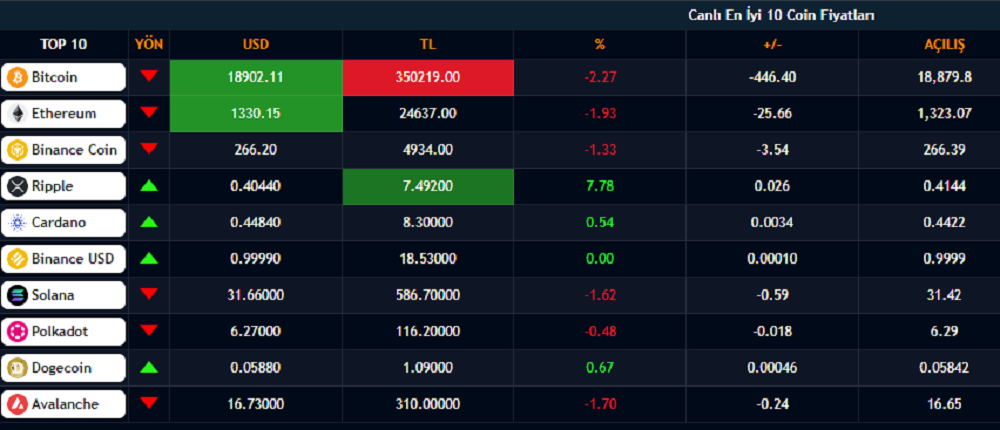Screen dimensions: 1000x430
Task: Click Solana's red down arrow
Action: 149,293
